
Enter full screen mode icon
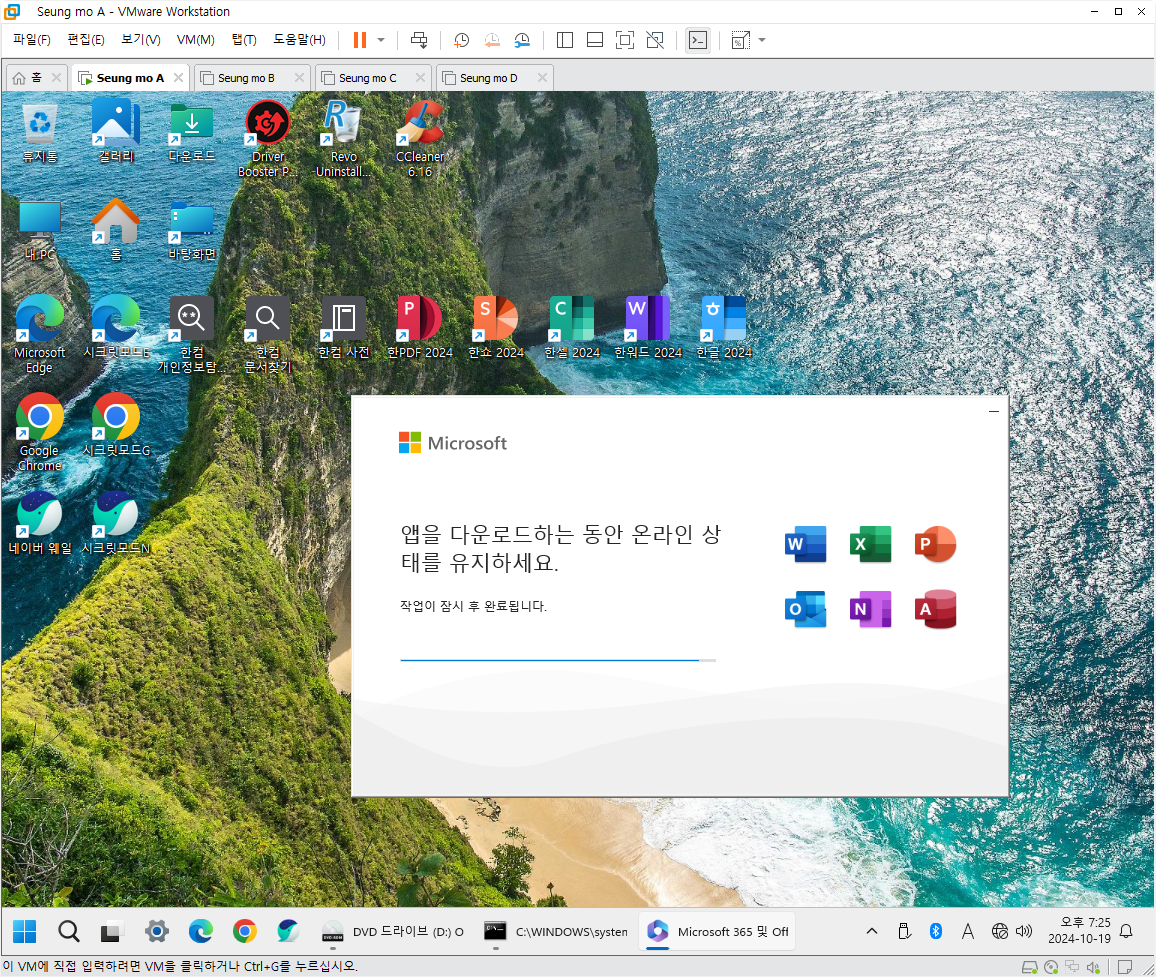(624, 40)
